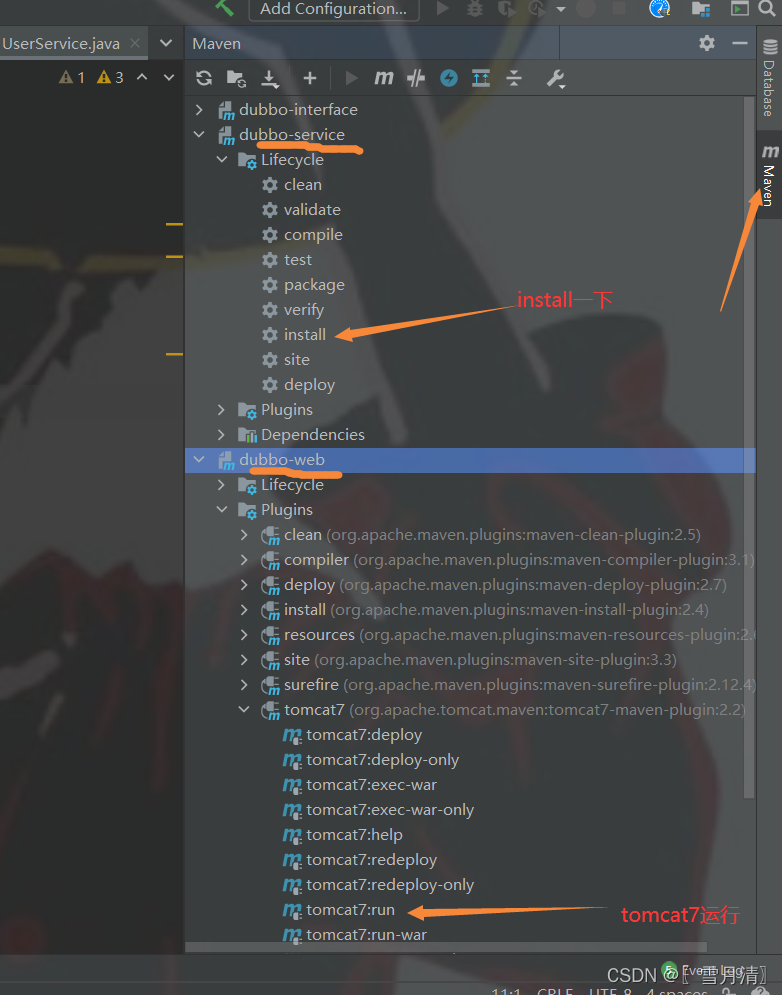The height and width of the screenshot is (995, 782).
Task: Click Download Sources and Documentation icon
Action: coord(270,78)
